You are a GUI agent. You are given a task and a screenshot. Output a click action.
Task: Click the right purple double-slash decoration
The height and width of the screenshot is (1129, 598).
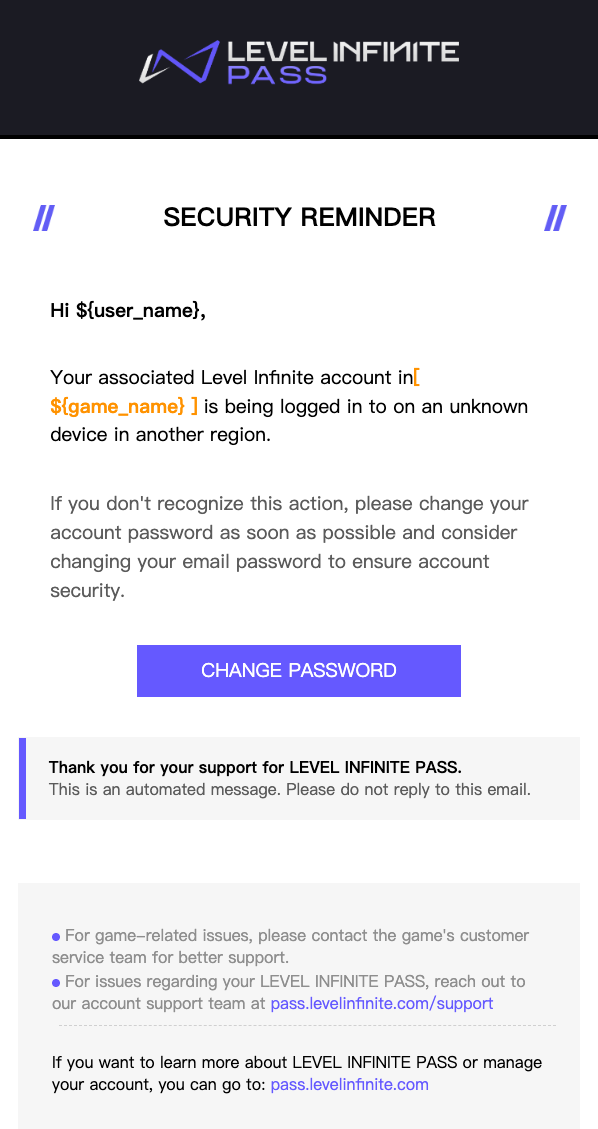tap(555, 217)
